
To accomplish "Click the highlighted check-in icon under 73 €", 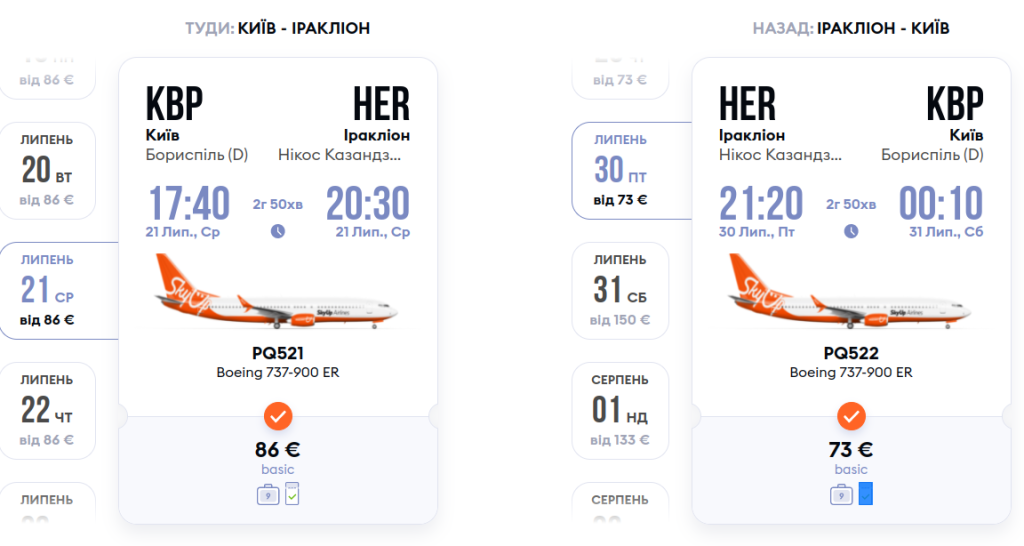I will click(866, 493).
